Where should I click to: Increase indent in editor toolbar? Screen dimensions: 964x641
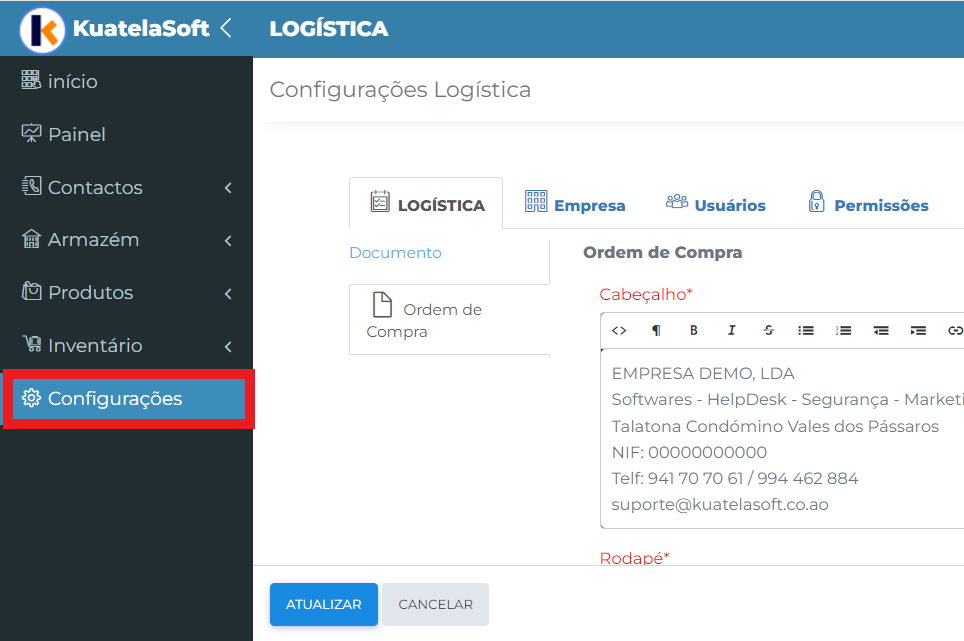pyautogui.click(x=919, y=331)
